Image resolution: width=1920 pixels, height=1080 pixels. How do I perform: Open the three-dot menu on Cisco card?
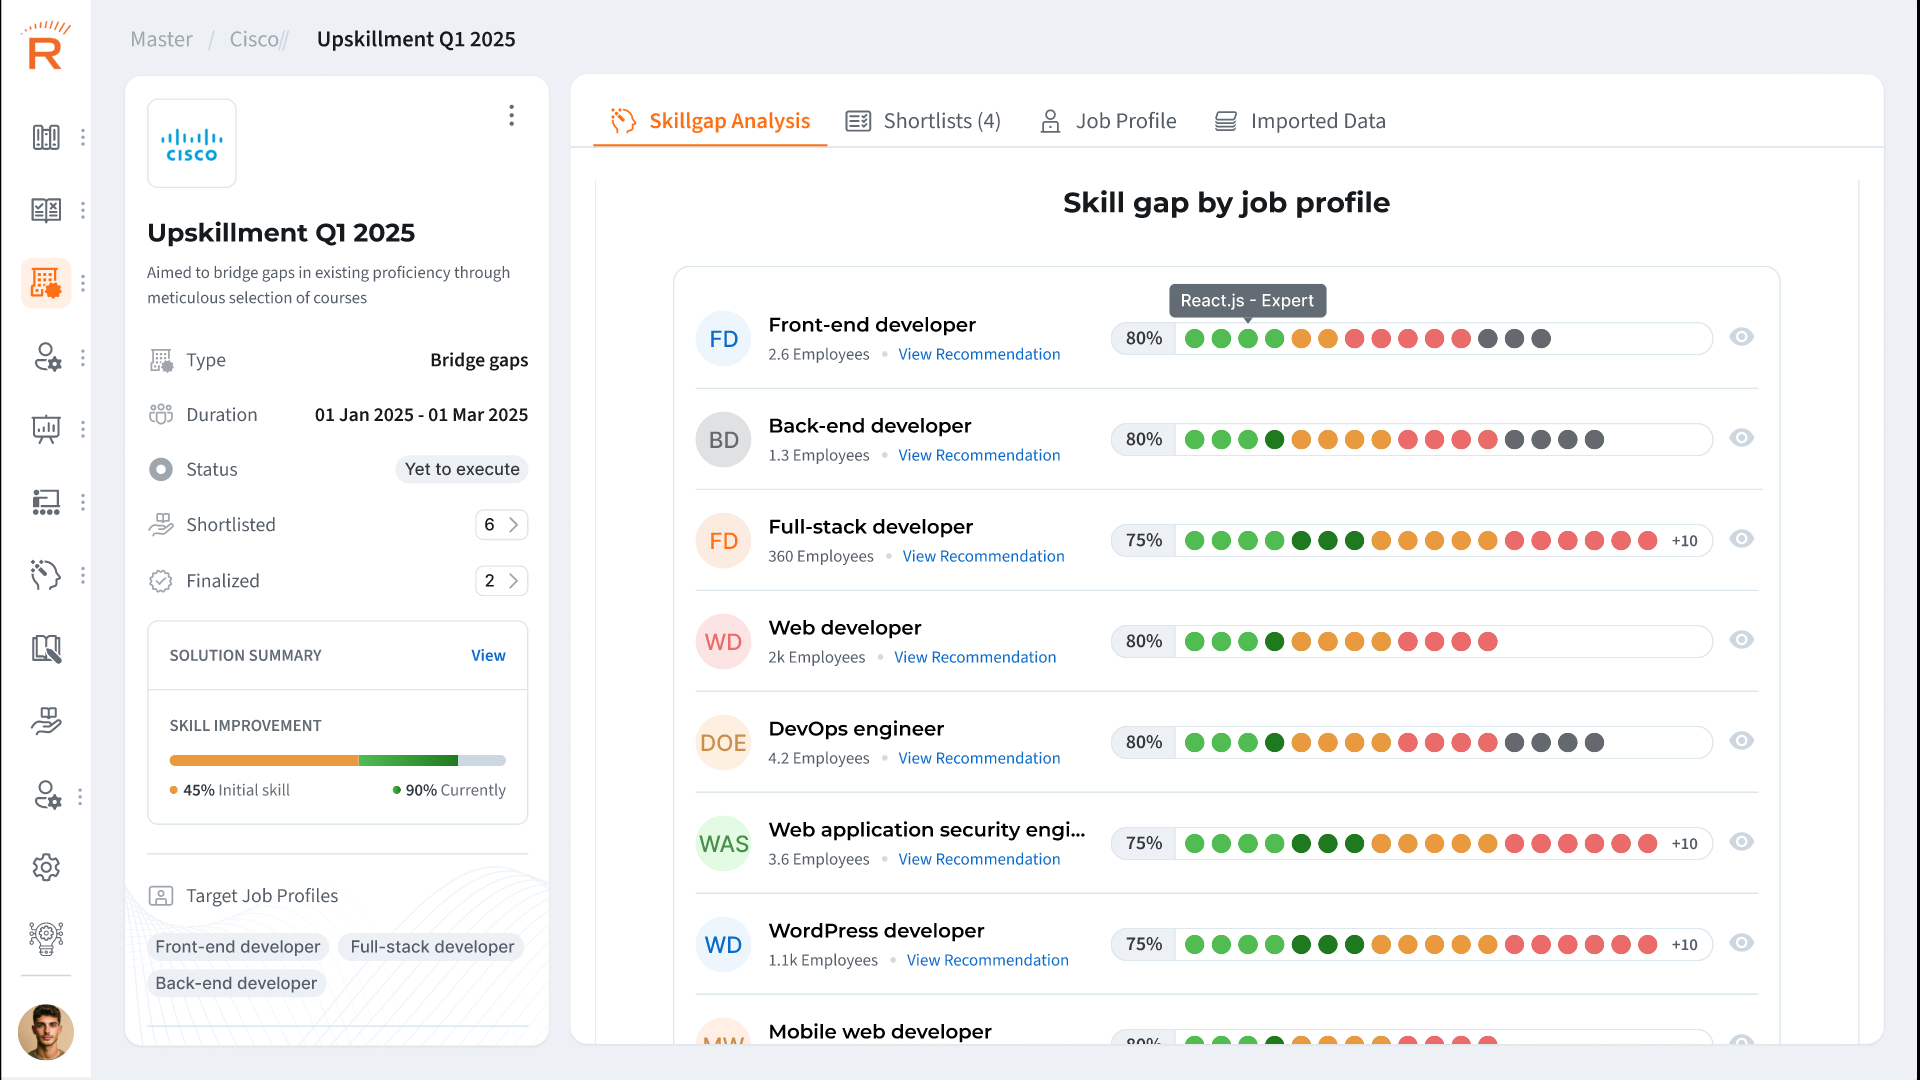[511, 116]
